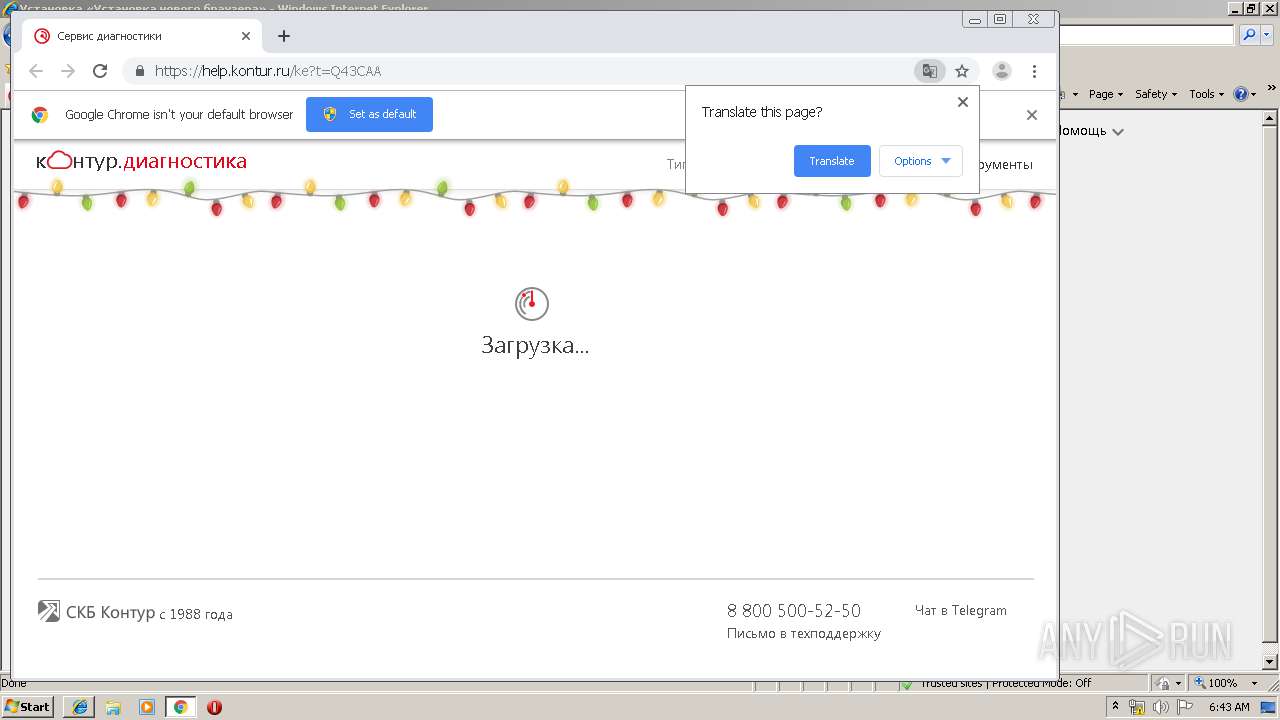This screenshot has width=1280, height=720.
Task: Open the Чат в Telegram link
Action: 961,610
